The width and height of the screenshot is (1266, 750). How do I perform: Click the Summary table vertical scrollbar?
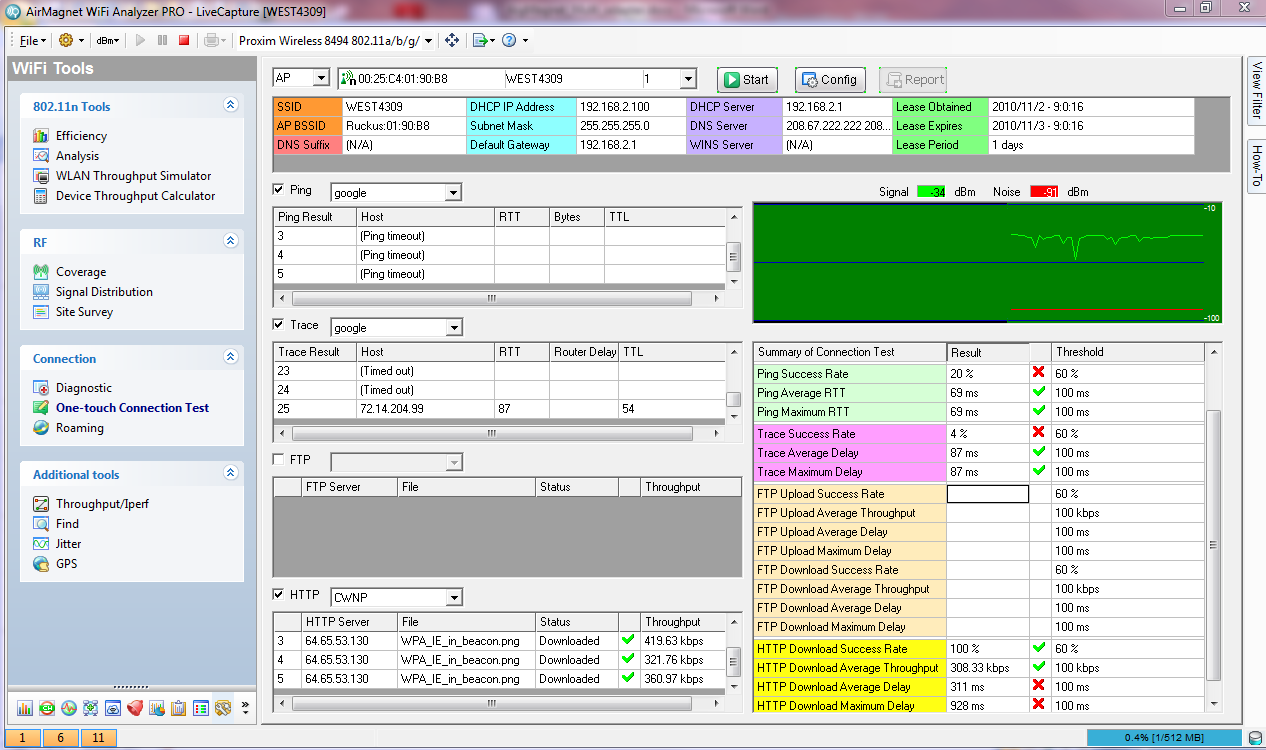tap(1214, 528)
